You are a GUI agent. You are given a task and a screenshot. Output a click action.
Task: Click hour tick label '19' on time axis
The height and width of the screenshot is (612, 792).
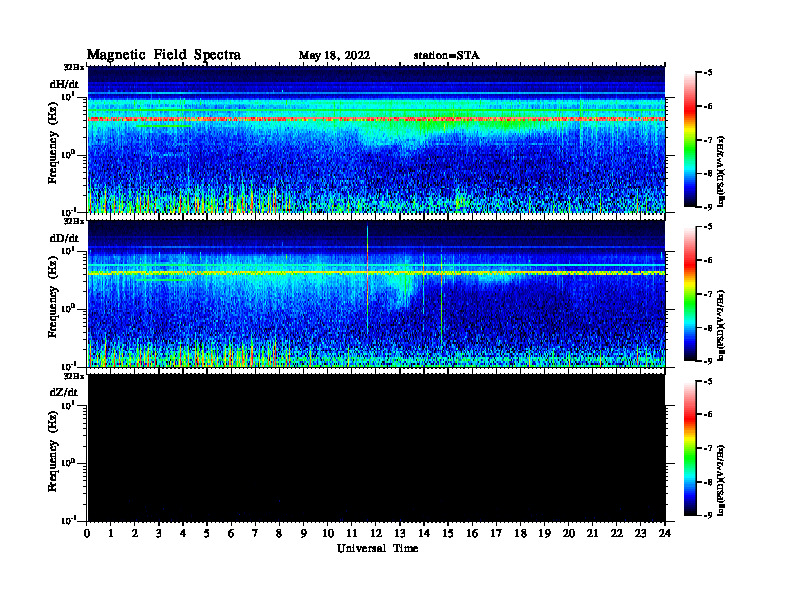coord(544,534)
